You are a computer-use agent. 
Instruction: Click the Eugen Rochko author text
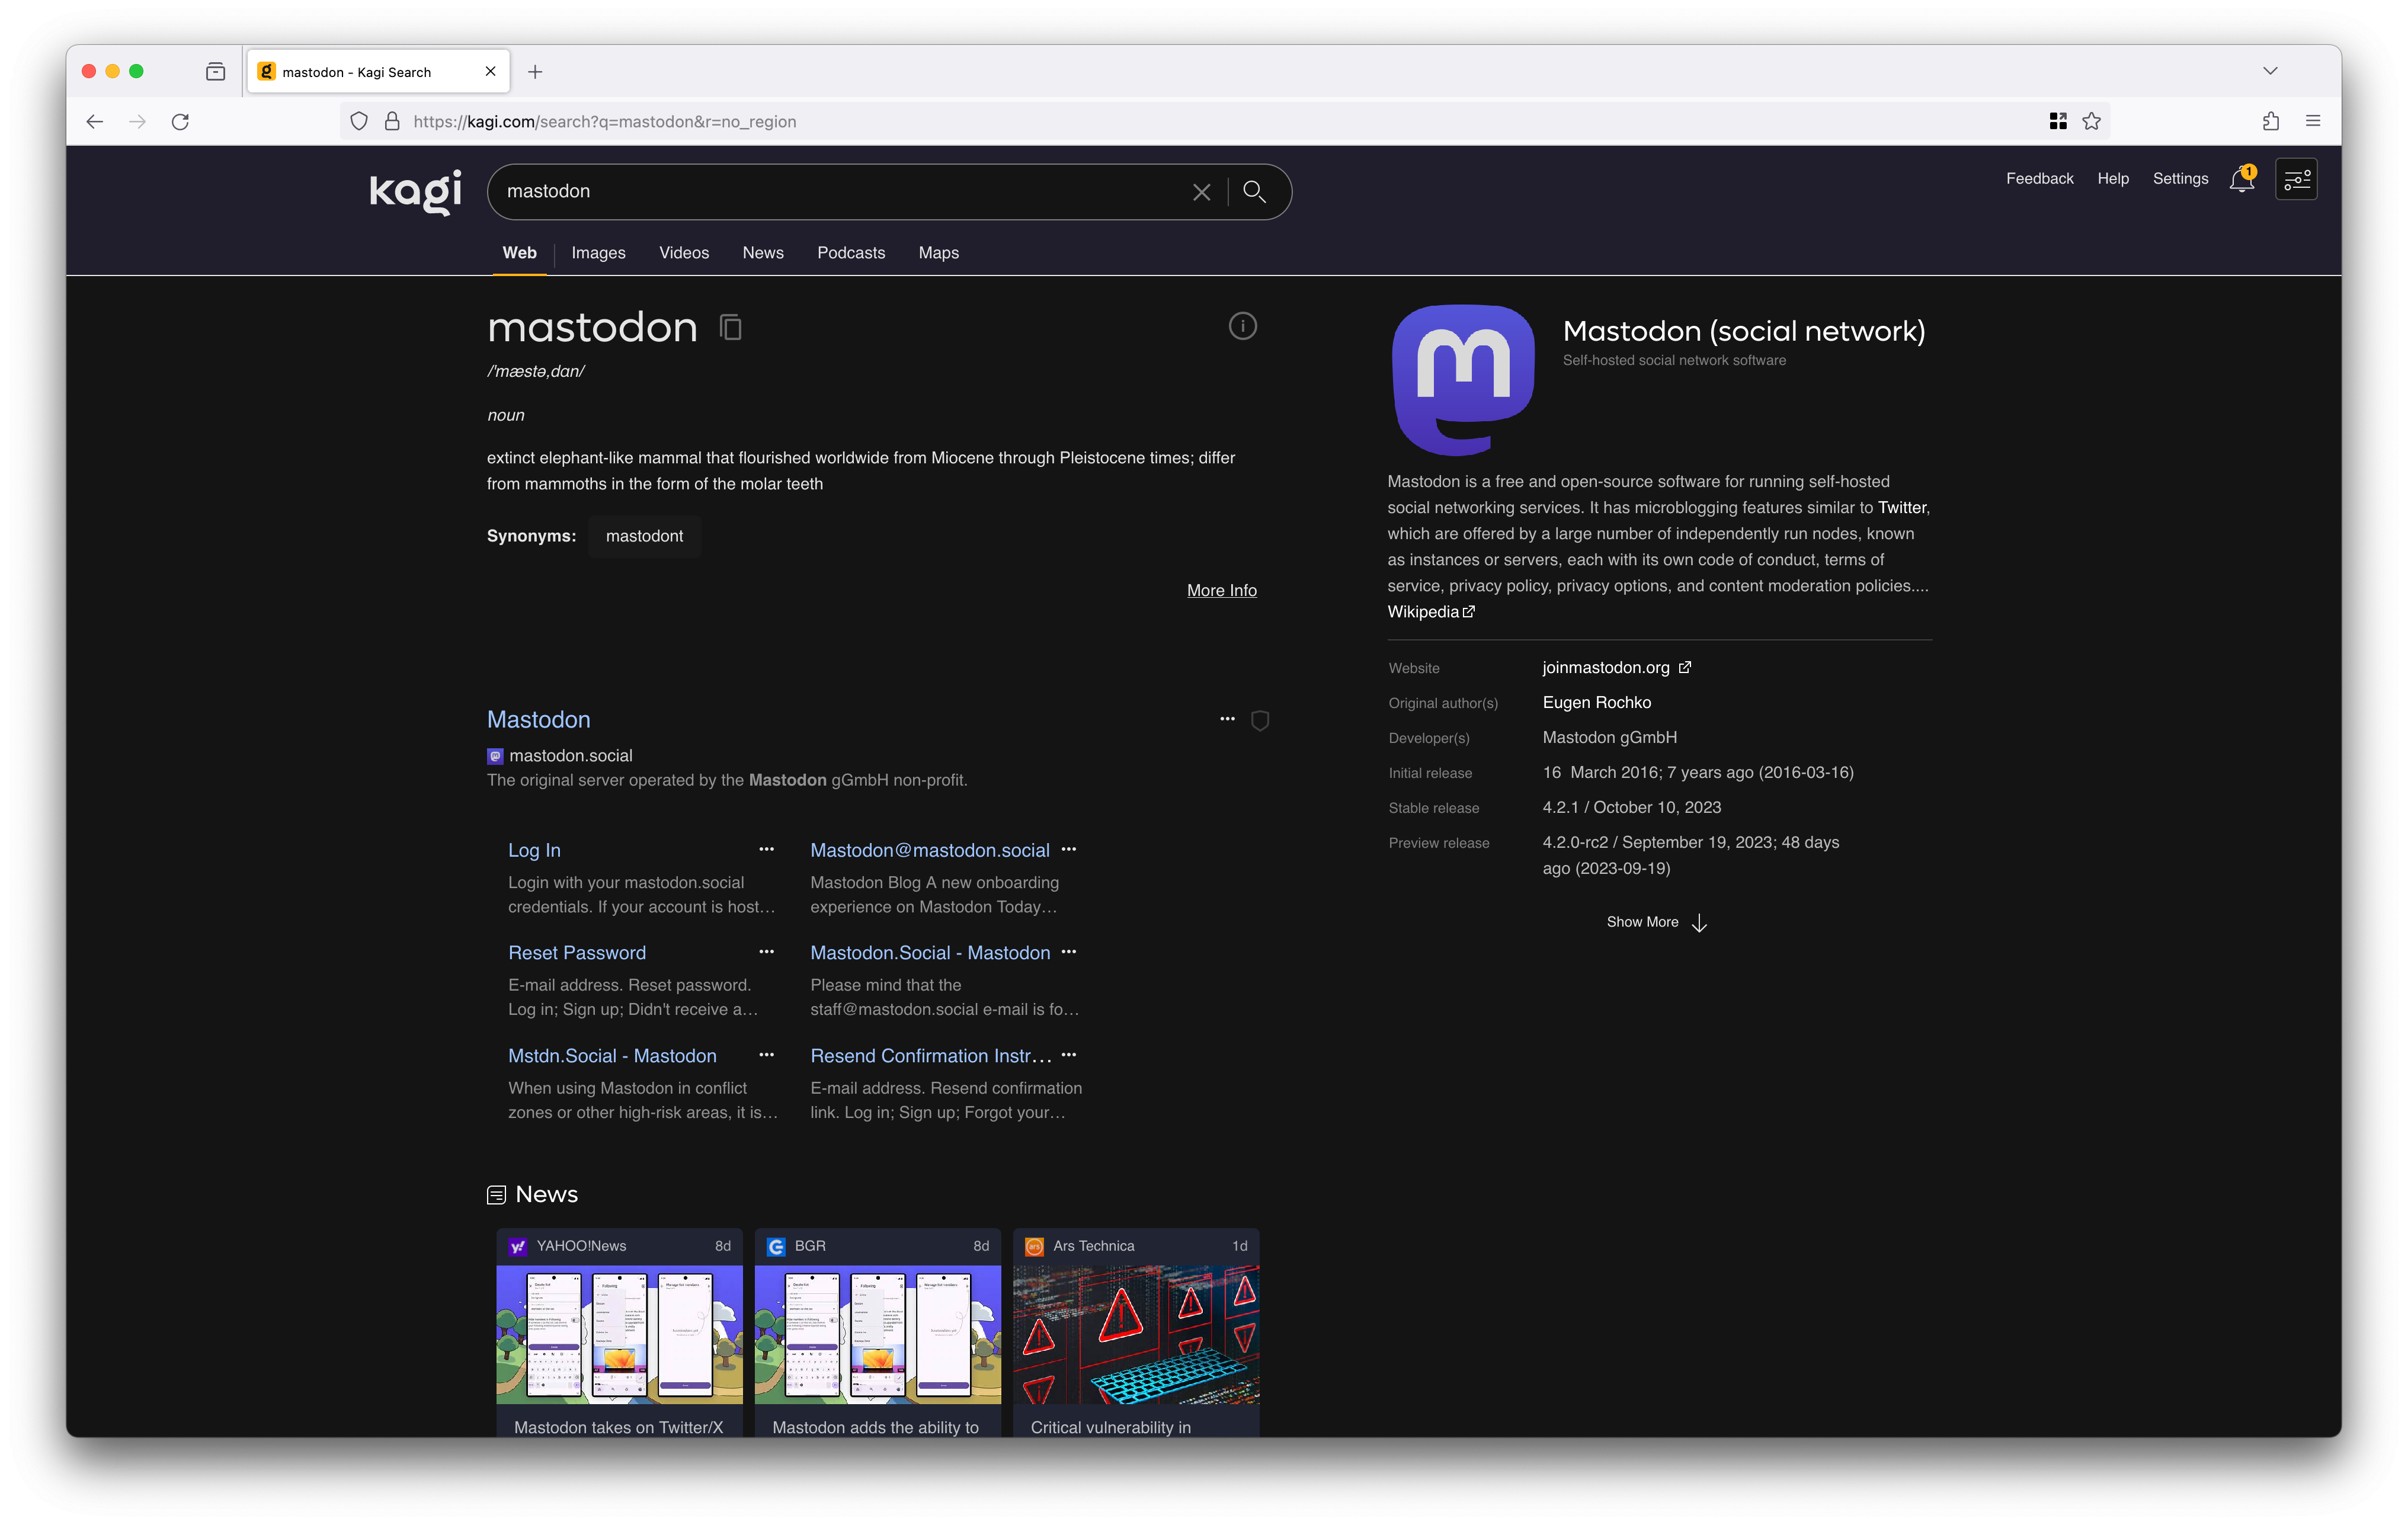click(1596, 702)
